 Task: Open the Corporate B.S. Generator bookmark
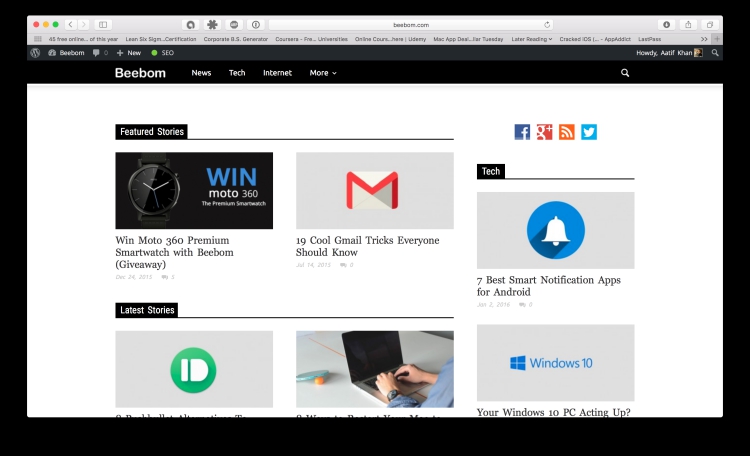point(236,39)
